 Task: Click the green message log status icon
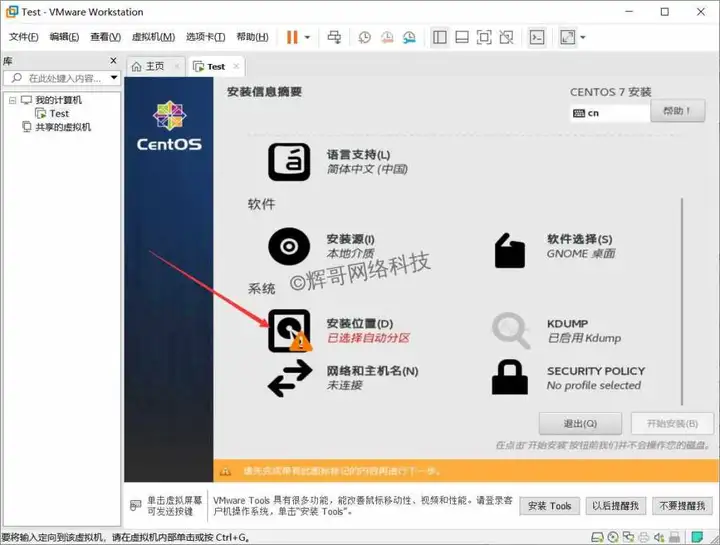[x=697, y=537]
